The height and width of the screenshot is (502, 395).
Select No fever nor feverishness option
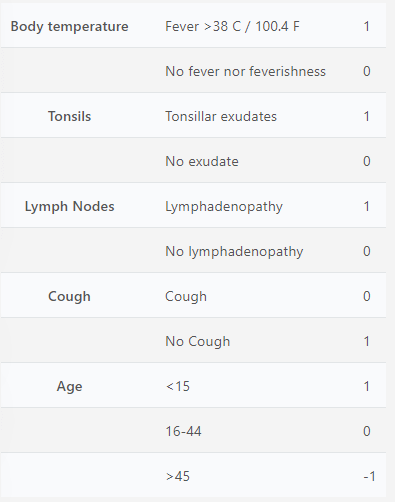click(245, 71)
